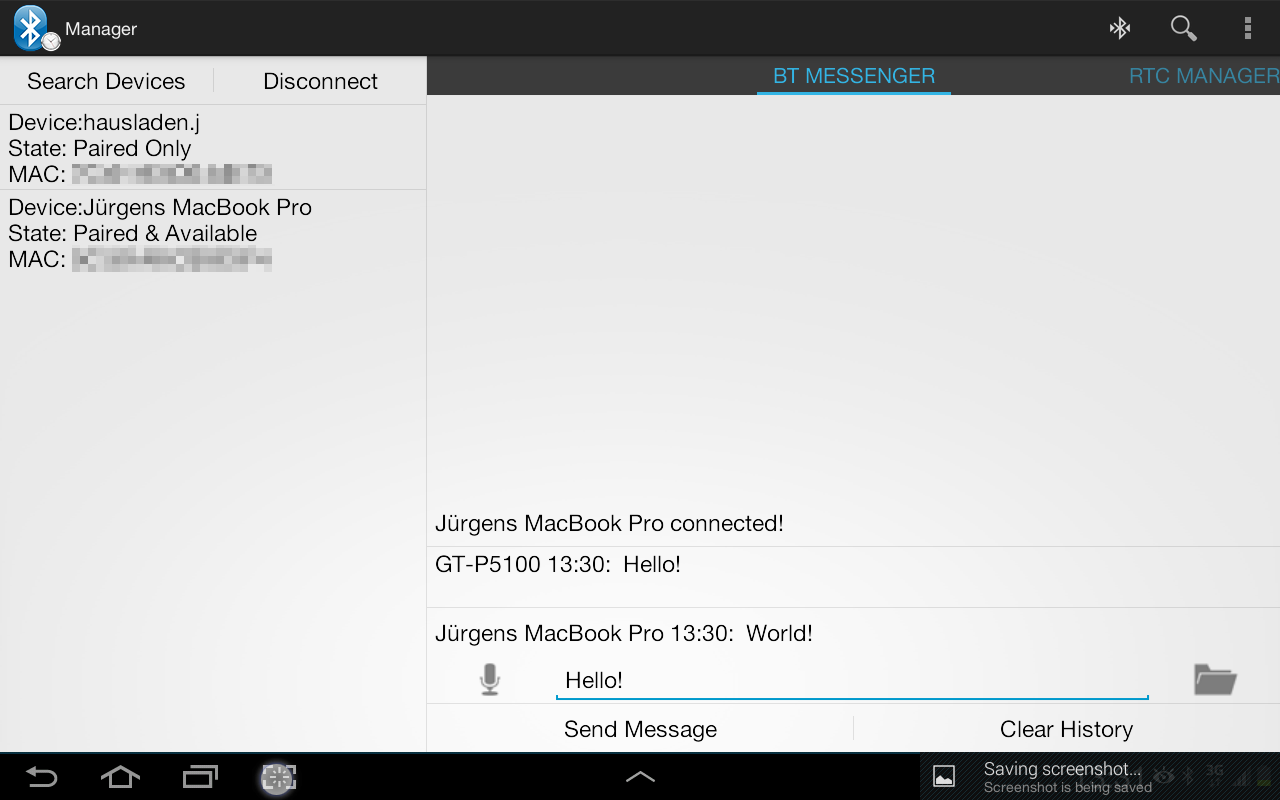This screenshot has height=800, width=1280.
Task: Expand the bottom tray up-arrow
Action: pos(640,777)
